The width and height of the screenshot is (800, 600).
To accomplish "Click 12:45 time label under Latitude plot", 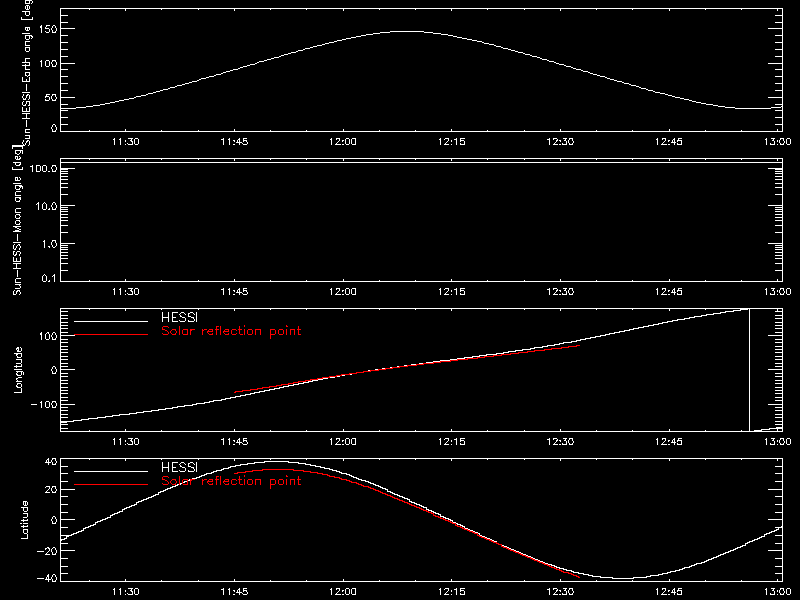I will tap(669, 592).
